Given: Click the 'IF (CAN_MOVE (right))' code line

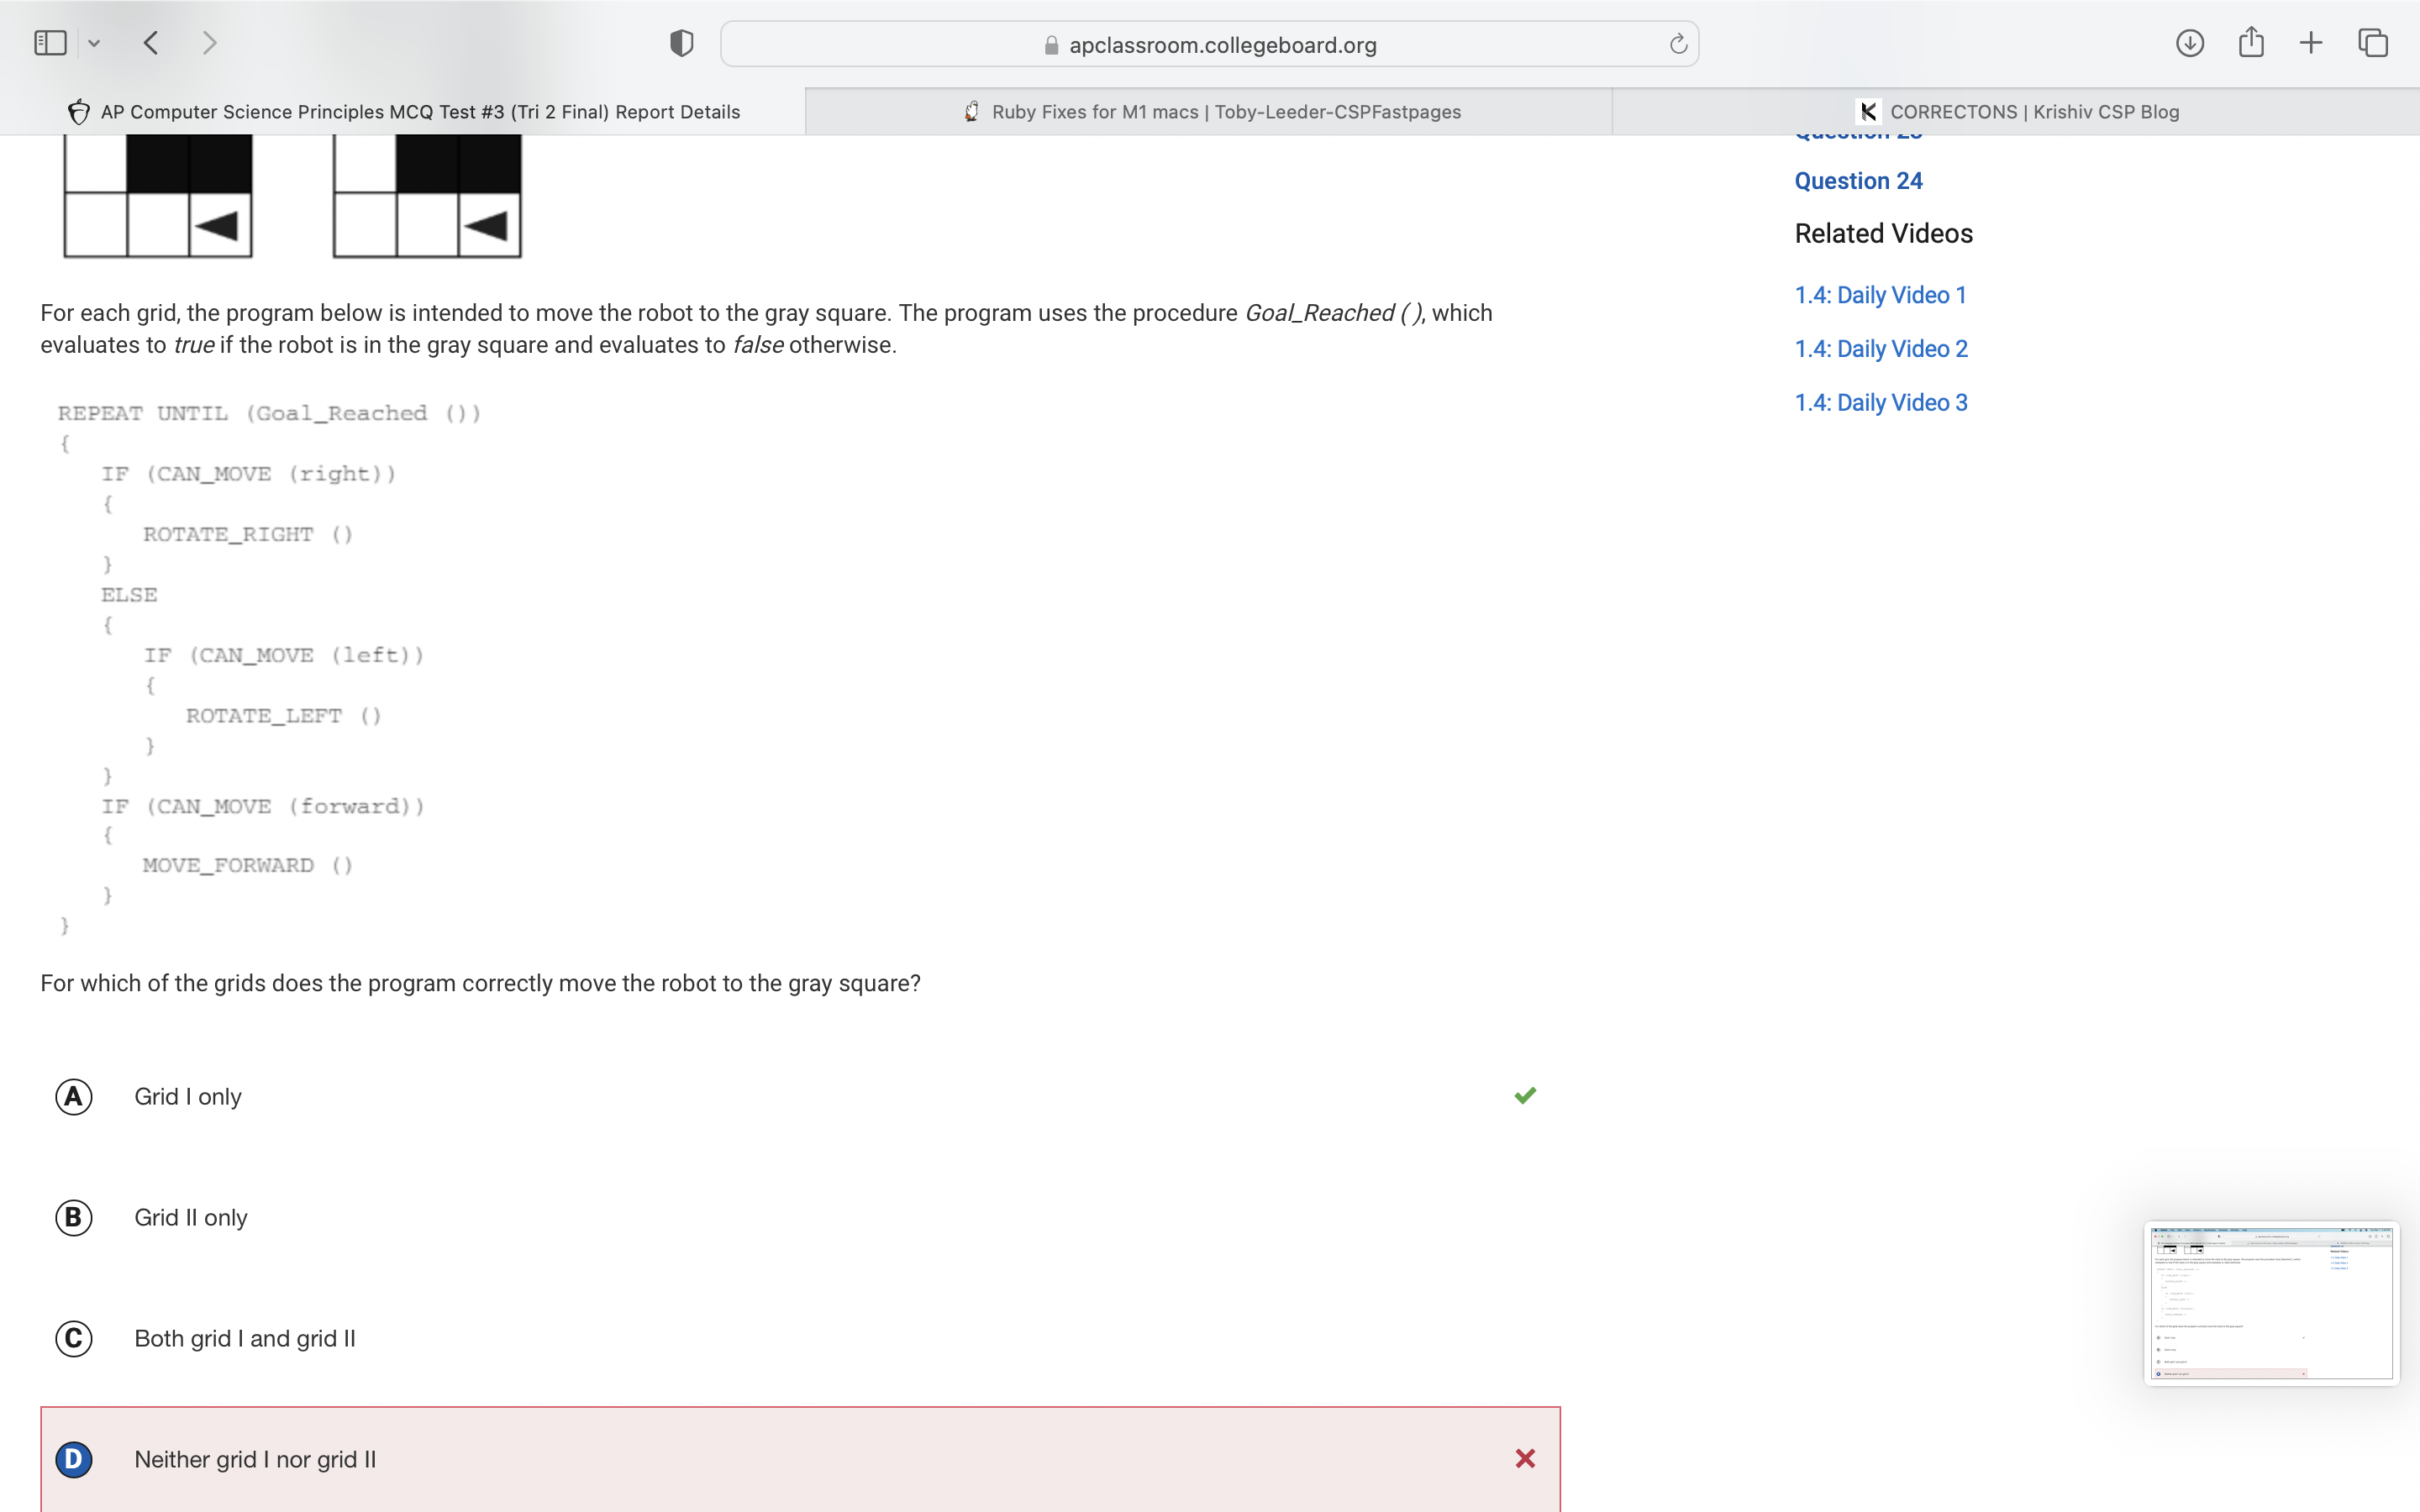Looking at the screenshot, I should point(249,475).
